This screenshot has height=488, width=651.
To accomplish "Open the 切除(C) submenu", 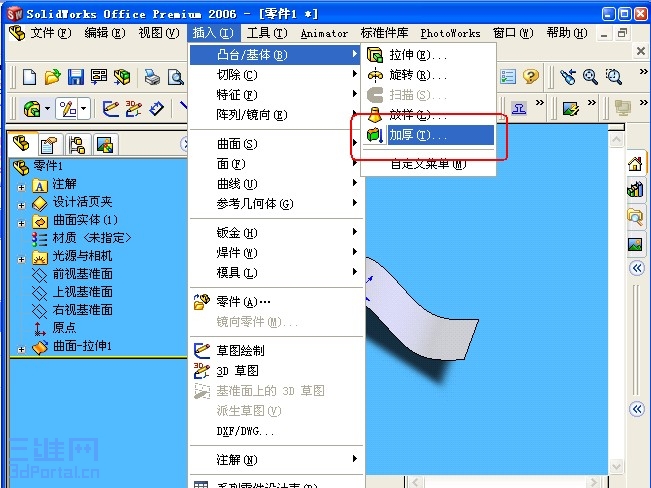I will point(276,75).
